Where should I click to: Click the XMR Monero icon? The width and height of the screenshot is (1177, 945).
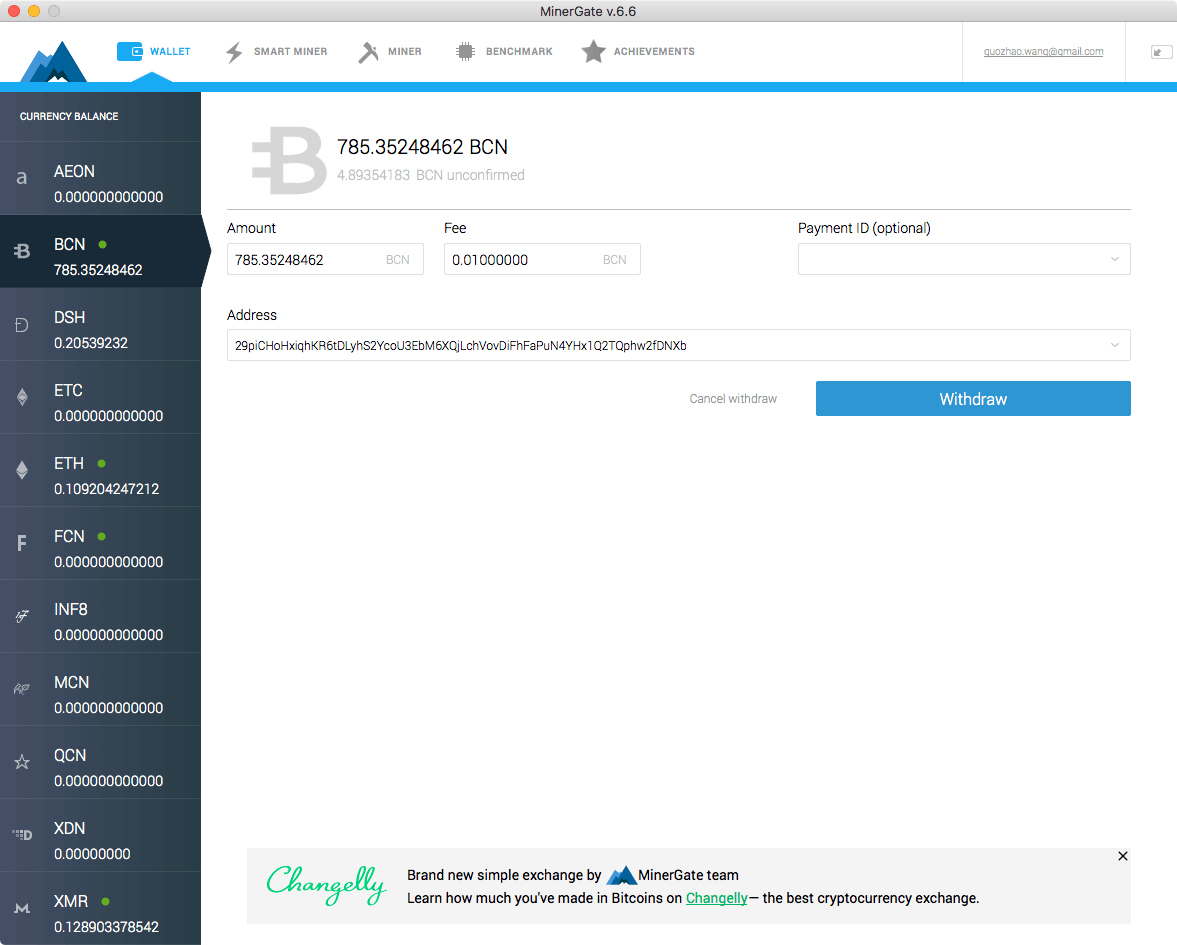coord(21,907)
